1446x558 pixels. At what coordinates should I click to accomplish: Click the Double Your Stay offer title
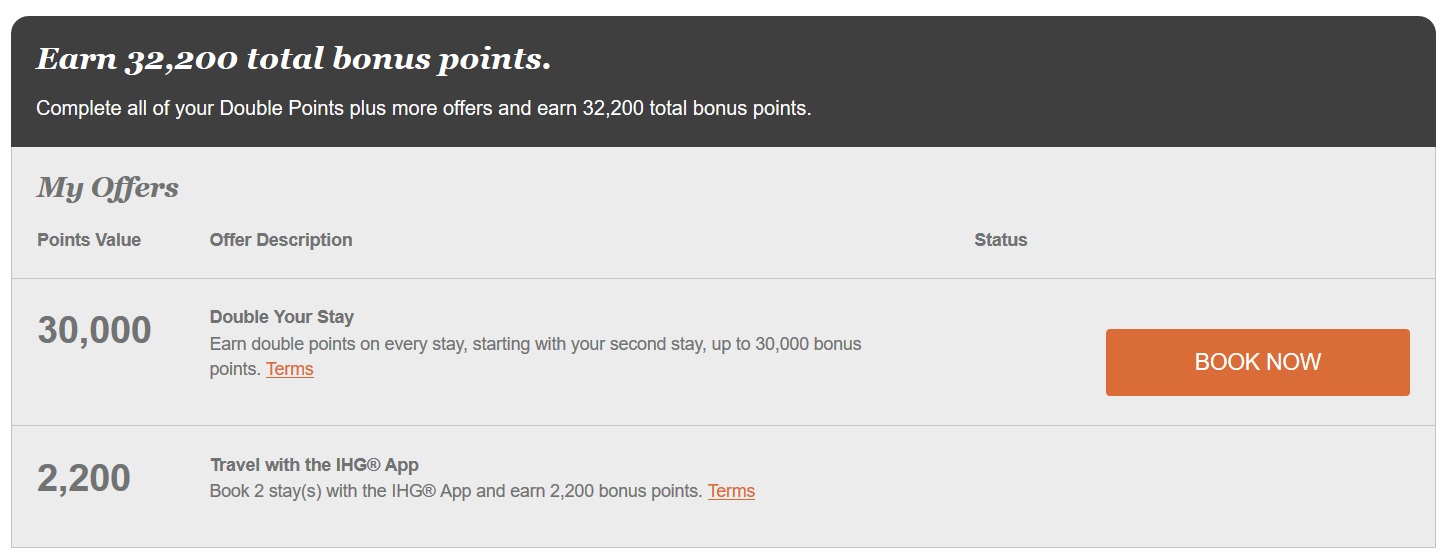[x=282, y=317]
